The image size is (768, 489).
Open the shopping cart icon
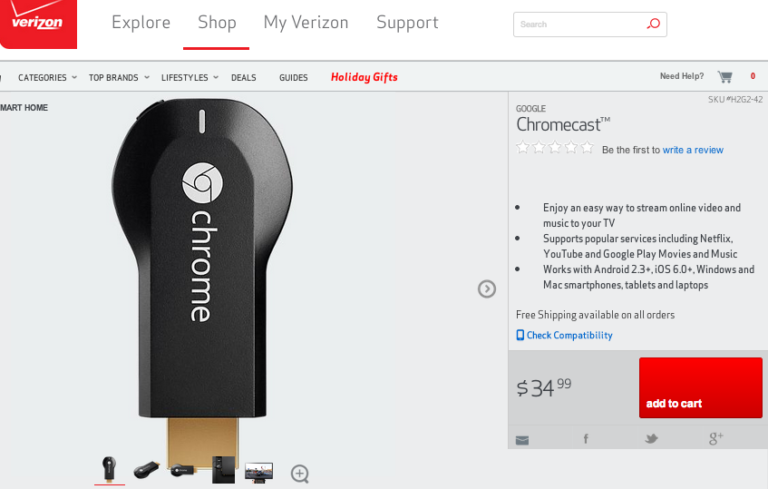click(x=724, y=77)
